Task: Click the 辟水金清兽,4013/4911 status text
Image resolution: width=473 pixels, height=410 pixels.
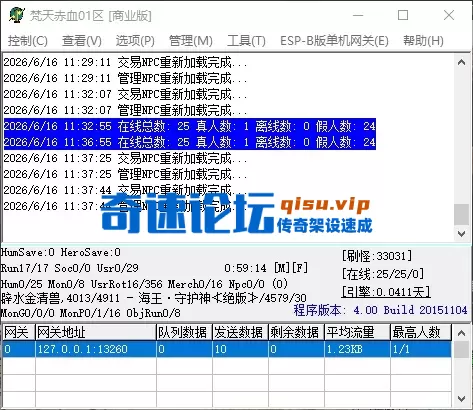Action: [x=60, y=298]
